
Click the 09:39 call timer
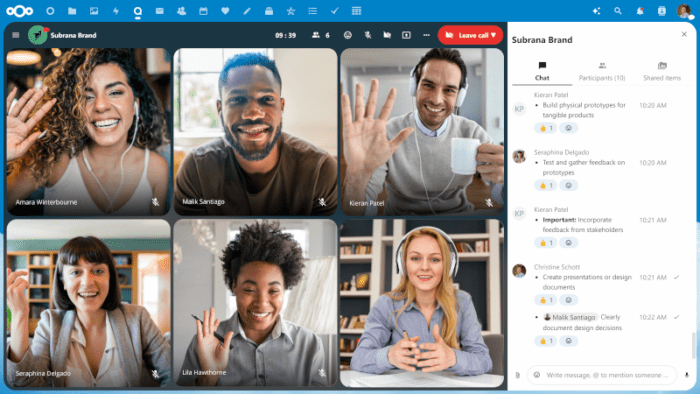pyautogui.click(x=285, y=35)
